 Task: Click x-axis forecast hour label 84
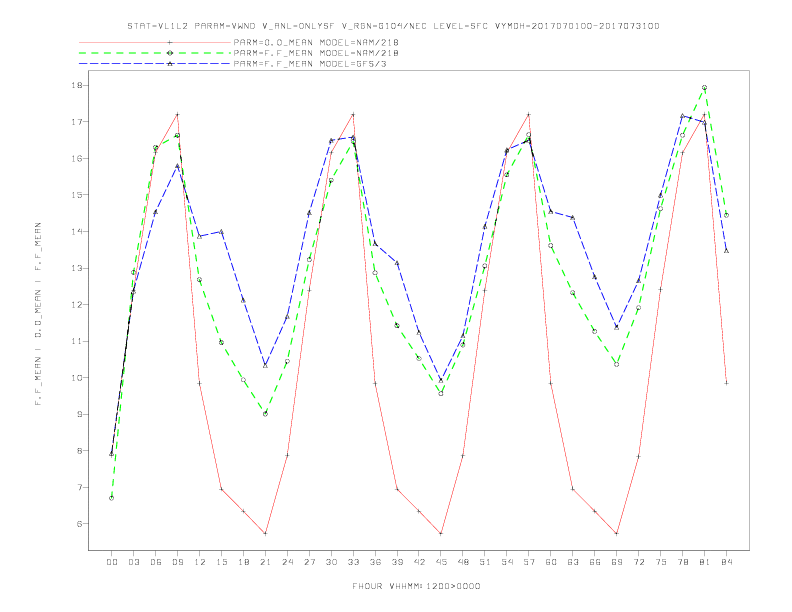pyautogui.click(x=726, y=562)
